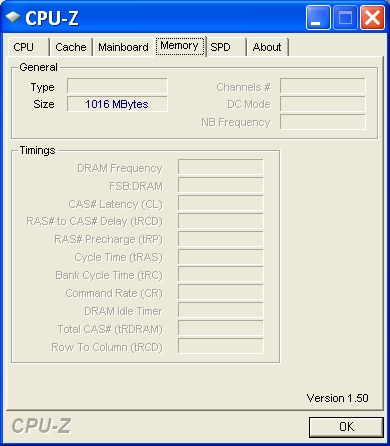
Task: Open the Cache tab
Action: (x=71, y=47)
